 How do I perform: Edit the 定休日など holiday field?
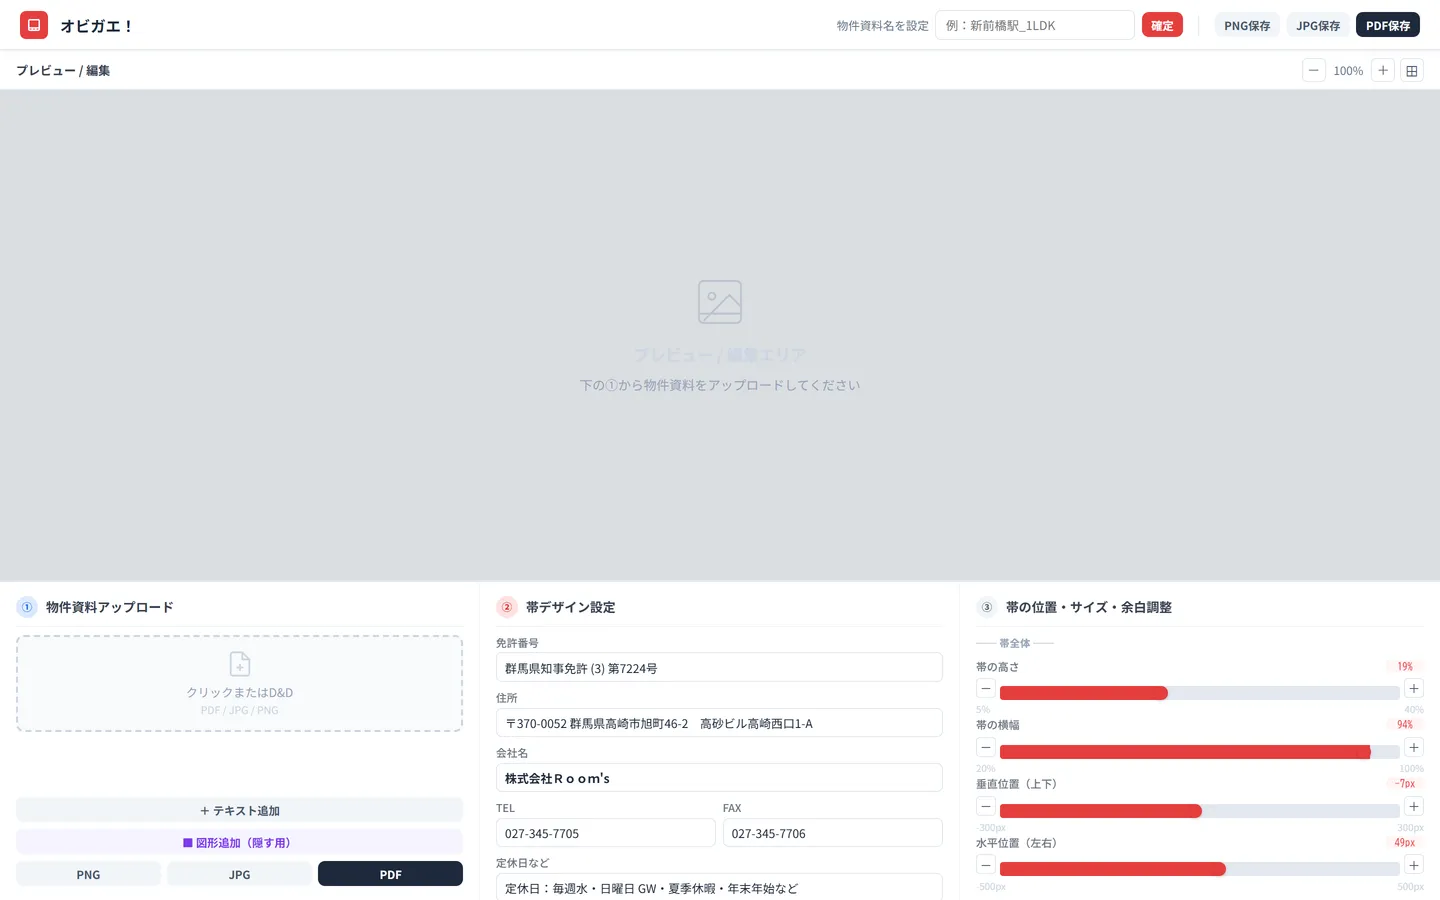click(x=719, y=888)
